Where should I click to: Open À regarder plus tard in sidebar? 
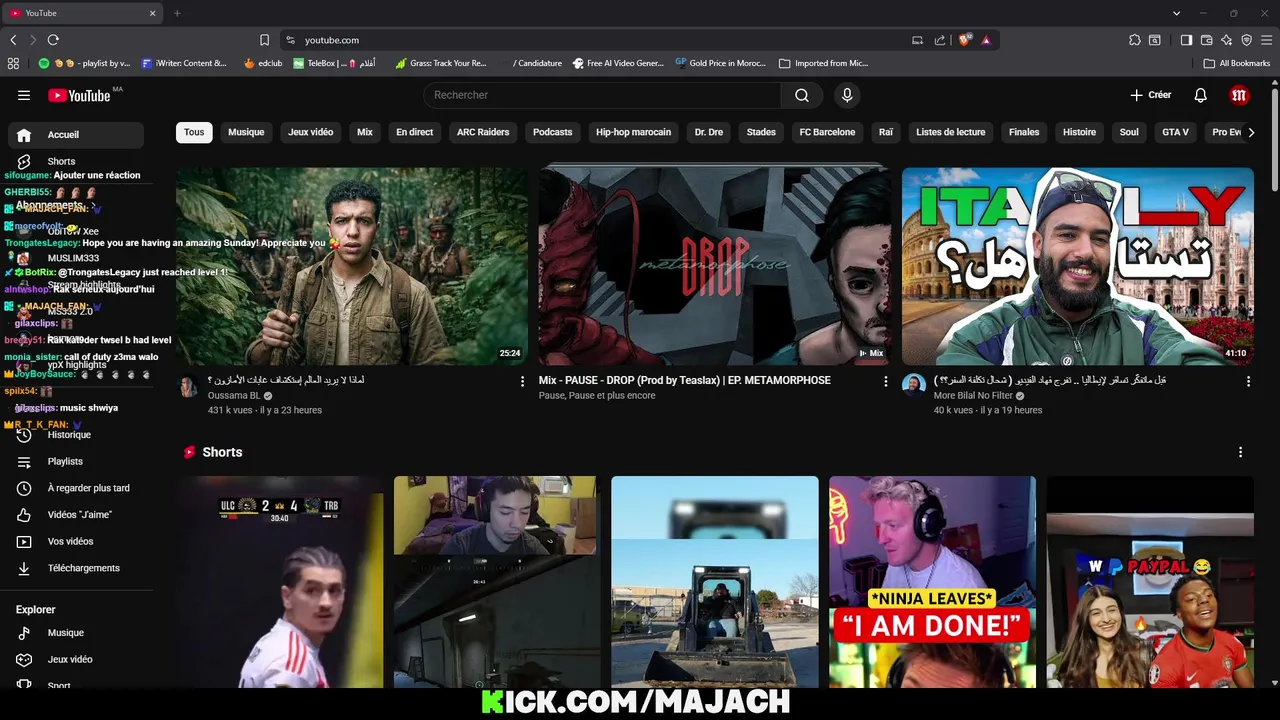pyautogui.click(x=76, y=488)
